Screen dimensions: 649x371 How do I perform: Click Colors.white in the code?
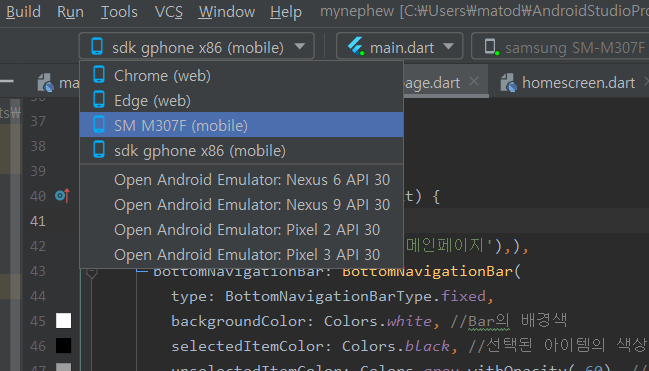pos(378,321)
